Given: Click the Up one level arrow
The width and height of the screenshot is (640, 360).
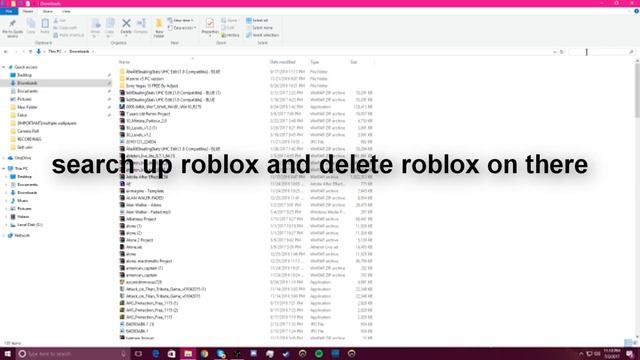Looking at the screenshot, I should click(x=30, y=52).
